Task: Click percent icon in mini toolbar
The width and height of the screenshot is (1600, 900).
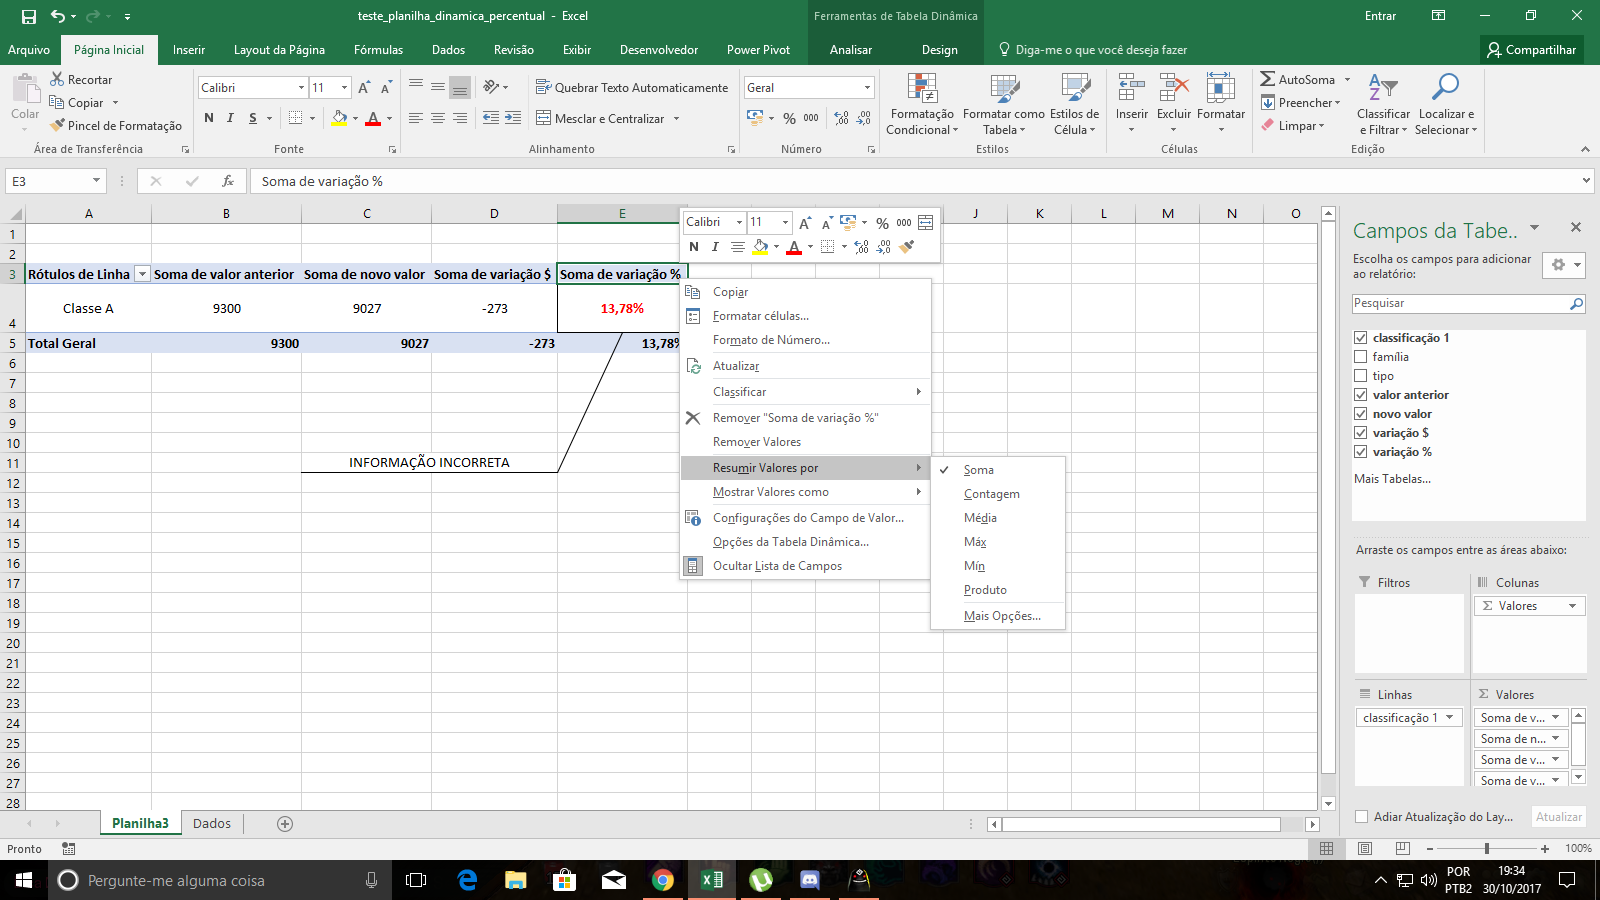Action: coord(882,223)
